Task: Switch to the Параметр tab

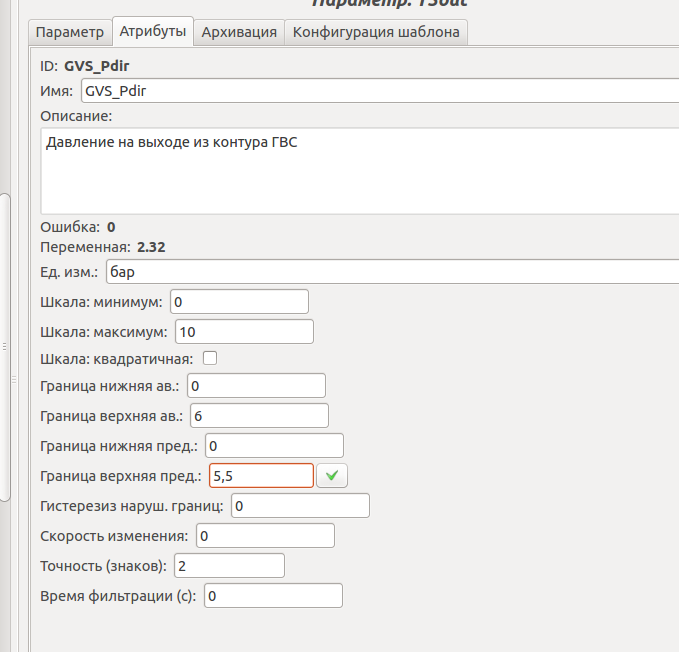Action: tap(70, 32)
